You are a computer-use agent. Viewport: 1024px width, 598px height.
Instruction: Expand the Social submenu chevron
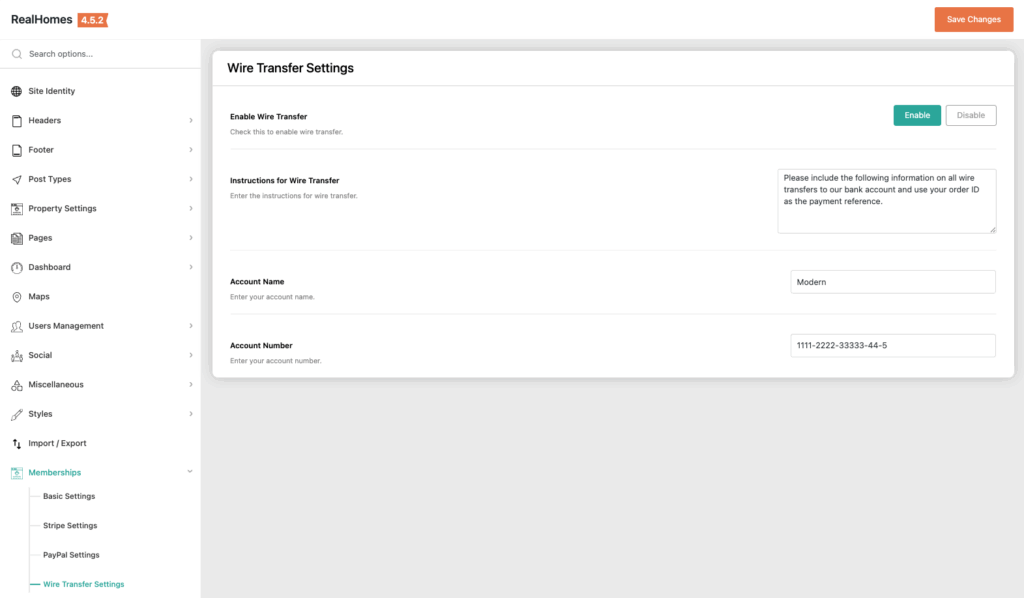click(x=190, y=355)
